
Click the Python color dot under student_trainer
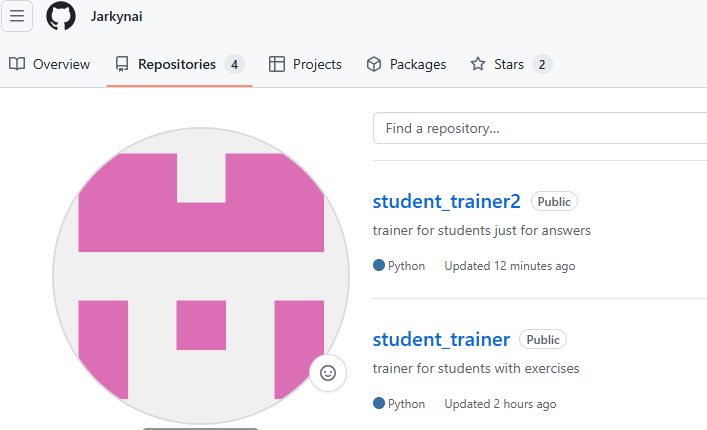pos(379,404)
